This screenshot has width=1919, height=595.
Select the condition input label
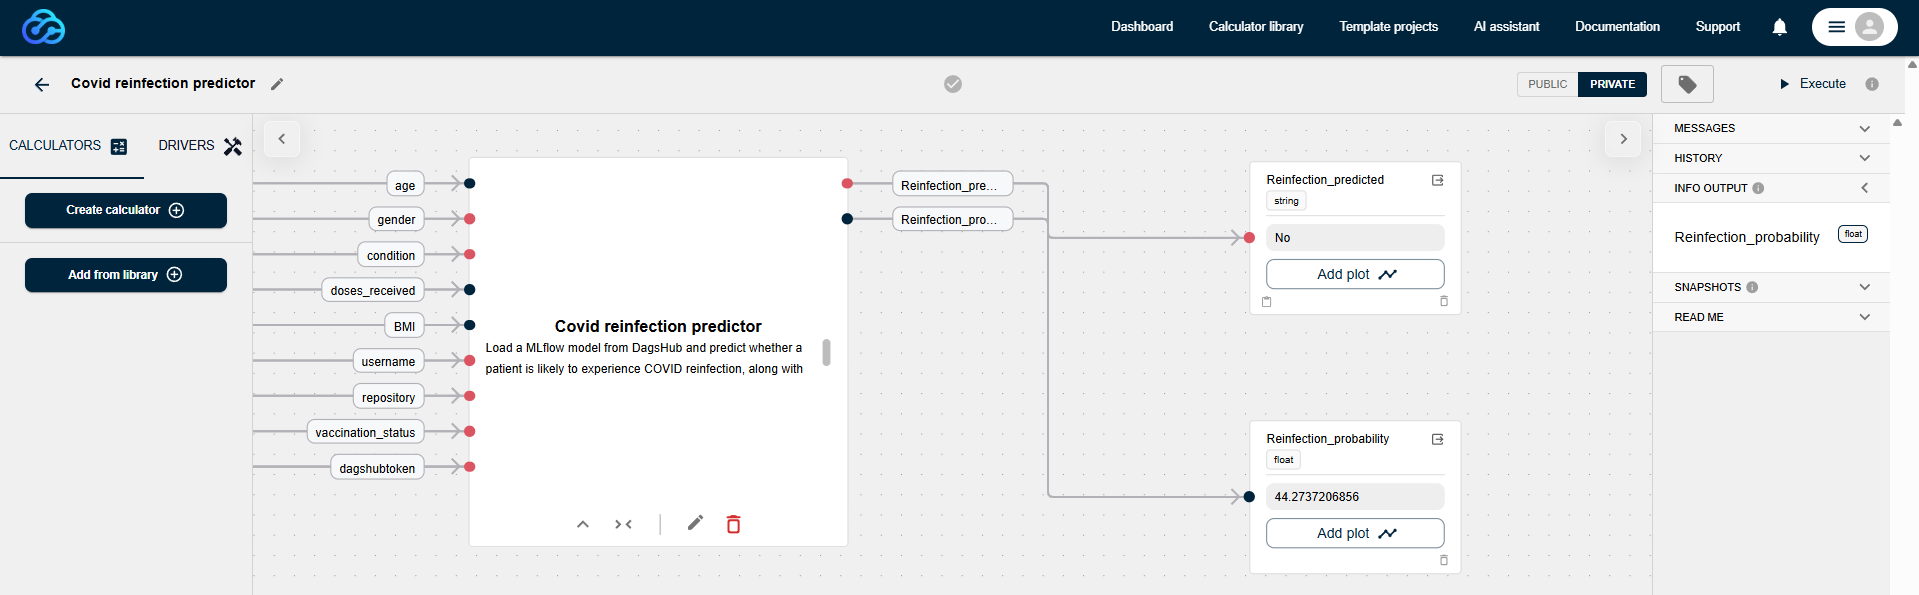coord(391,255)
